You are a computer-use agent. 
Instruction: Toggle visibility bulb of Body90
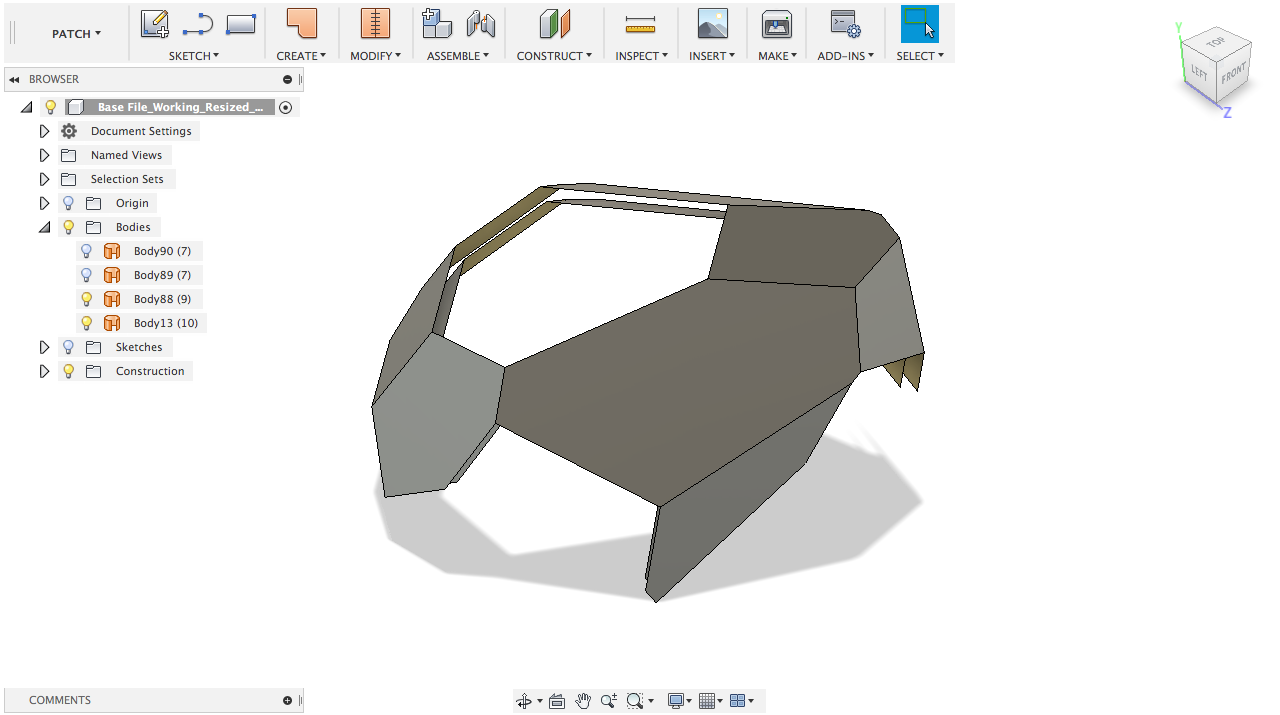click(x=86, y=251)
